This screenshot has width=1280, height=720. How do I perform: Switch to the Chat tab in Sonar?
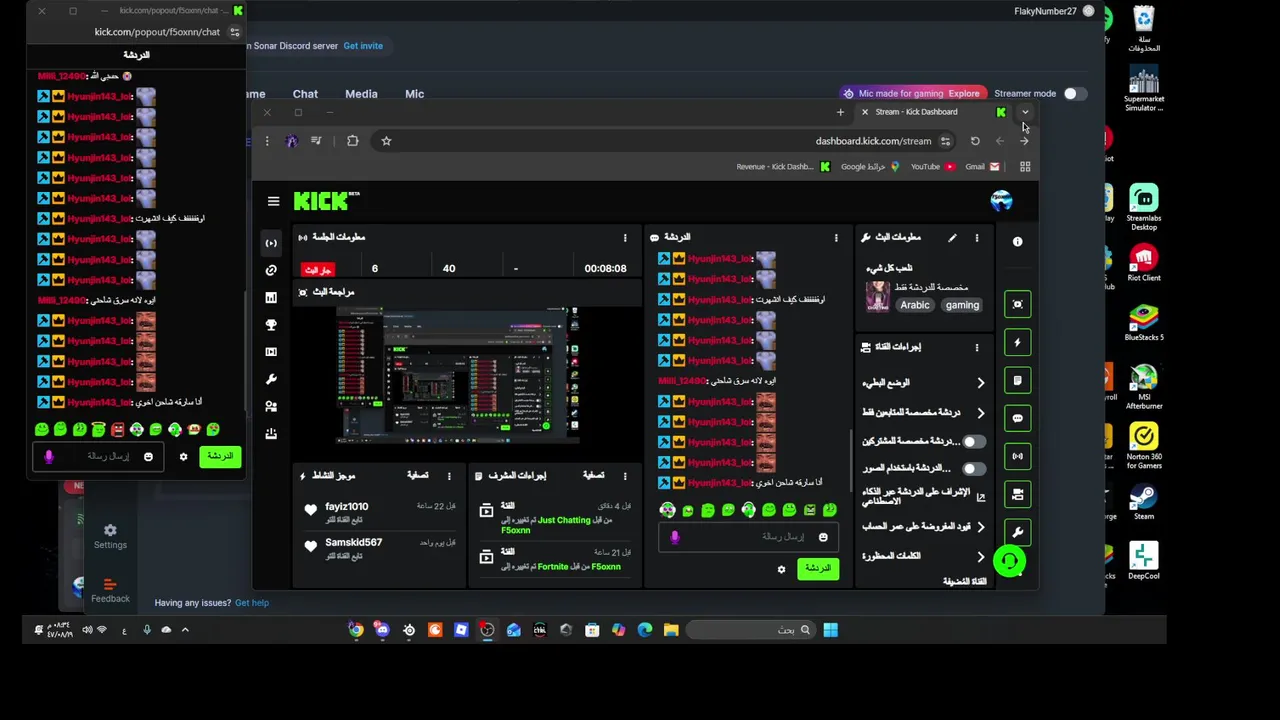[305, 94]
